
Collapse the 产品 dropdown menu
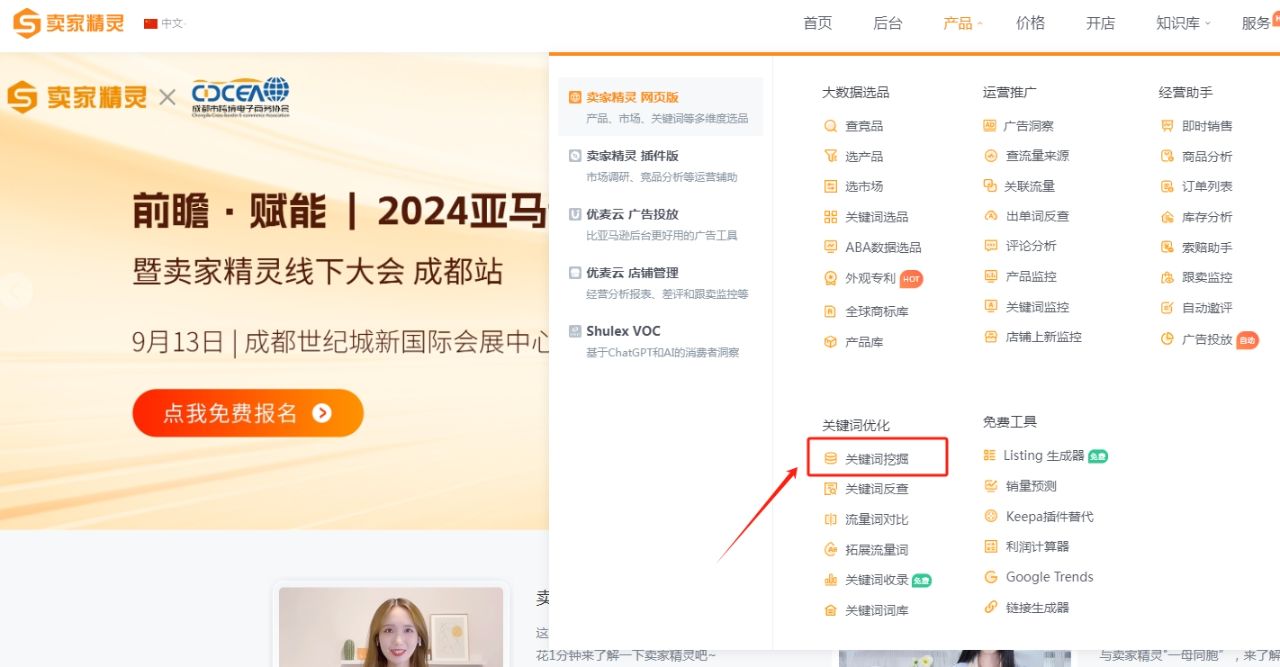963,23
